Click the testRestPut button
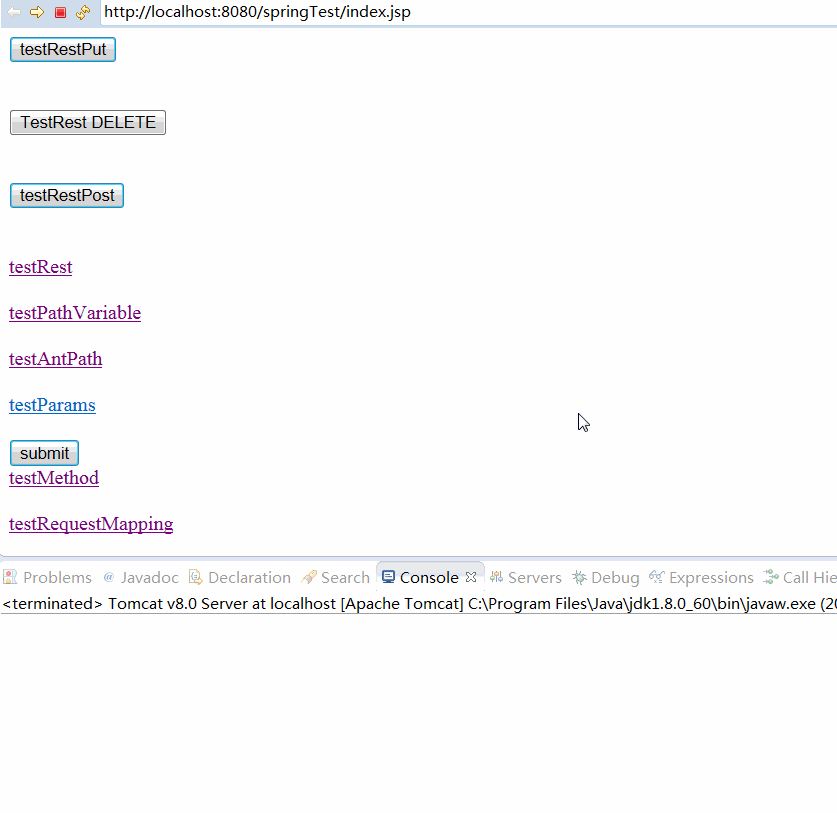This screenshot has width=837, height=813. tap(63, 50)
